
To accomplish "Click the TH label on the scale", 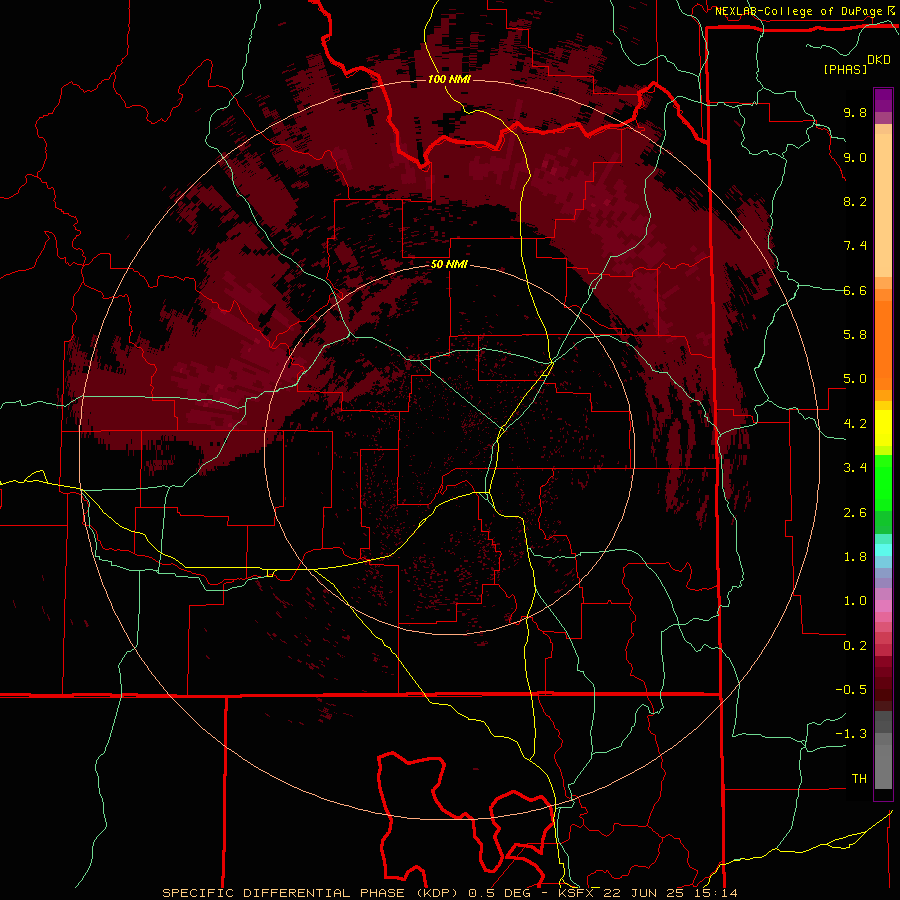I will [859, 779].
